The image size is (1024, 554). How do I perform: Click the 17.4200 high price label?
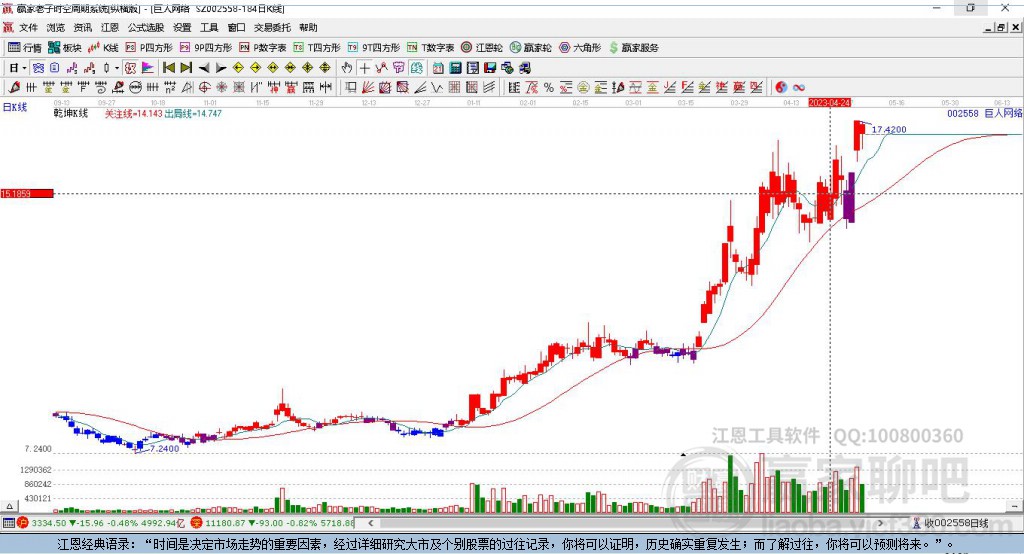tap(889, 129)
